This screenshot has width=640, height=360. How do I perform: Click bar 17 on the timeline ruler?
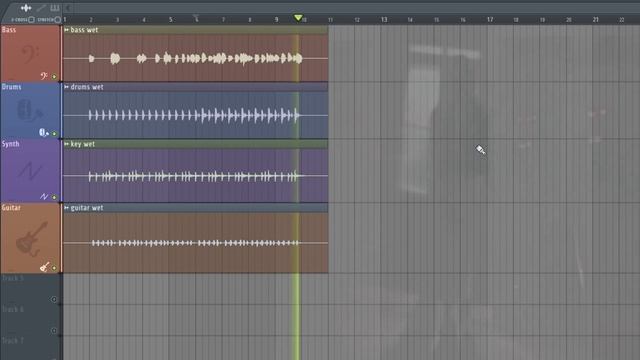490,20
